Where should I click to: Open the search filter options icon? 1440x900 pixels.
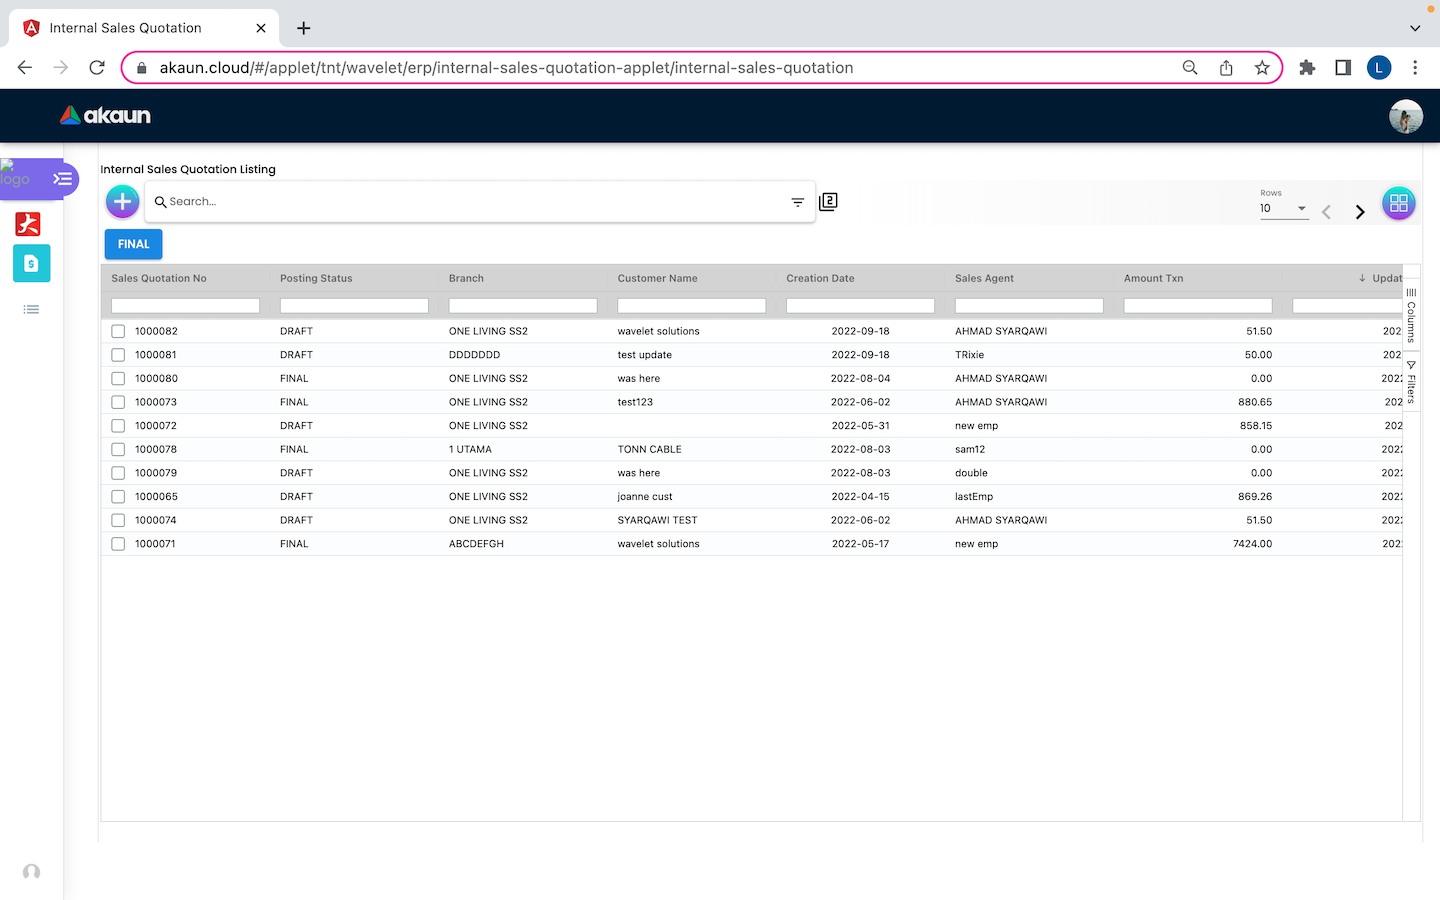[x=797, y=202]
